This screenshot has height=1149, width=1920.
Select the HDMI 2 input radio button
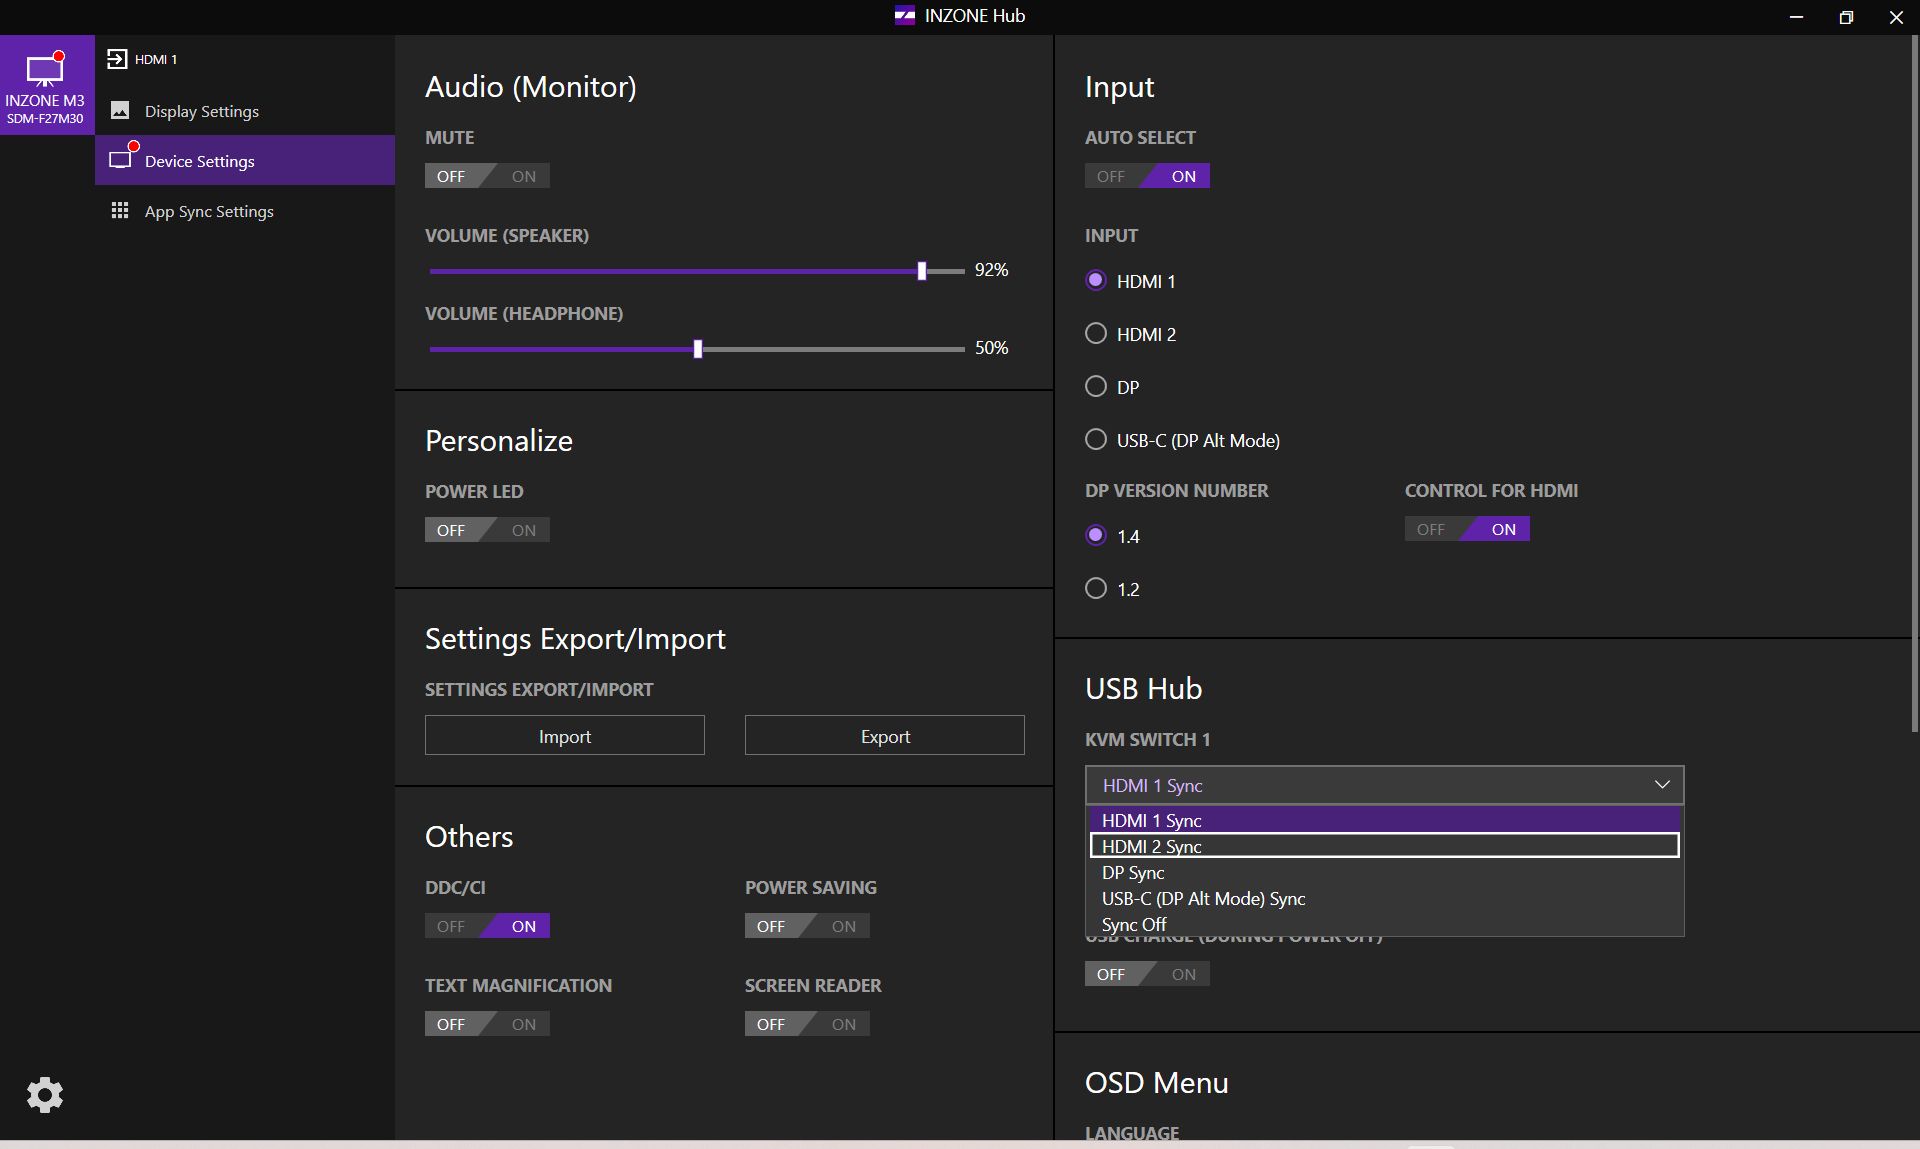click(x=1096, y=334)
